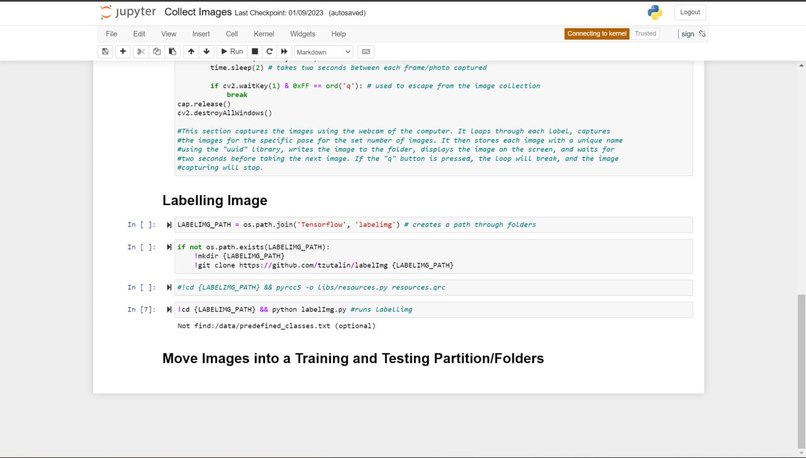Image resolution: width=806 pixels, height=458 pixels.
Task: Run LABELIMG_PATH cell with its run icon
Action: pyautogui.click(x=169, y=225)
